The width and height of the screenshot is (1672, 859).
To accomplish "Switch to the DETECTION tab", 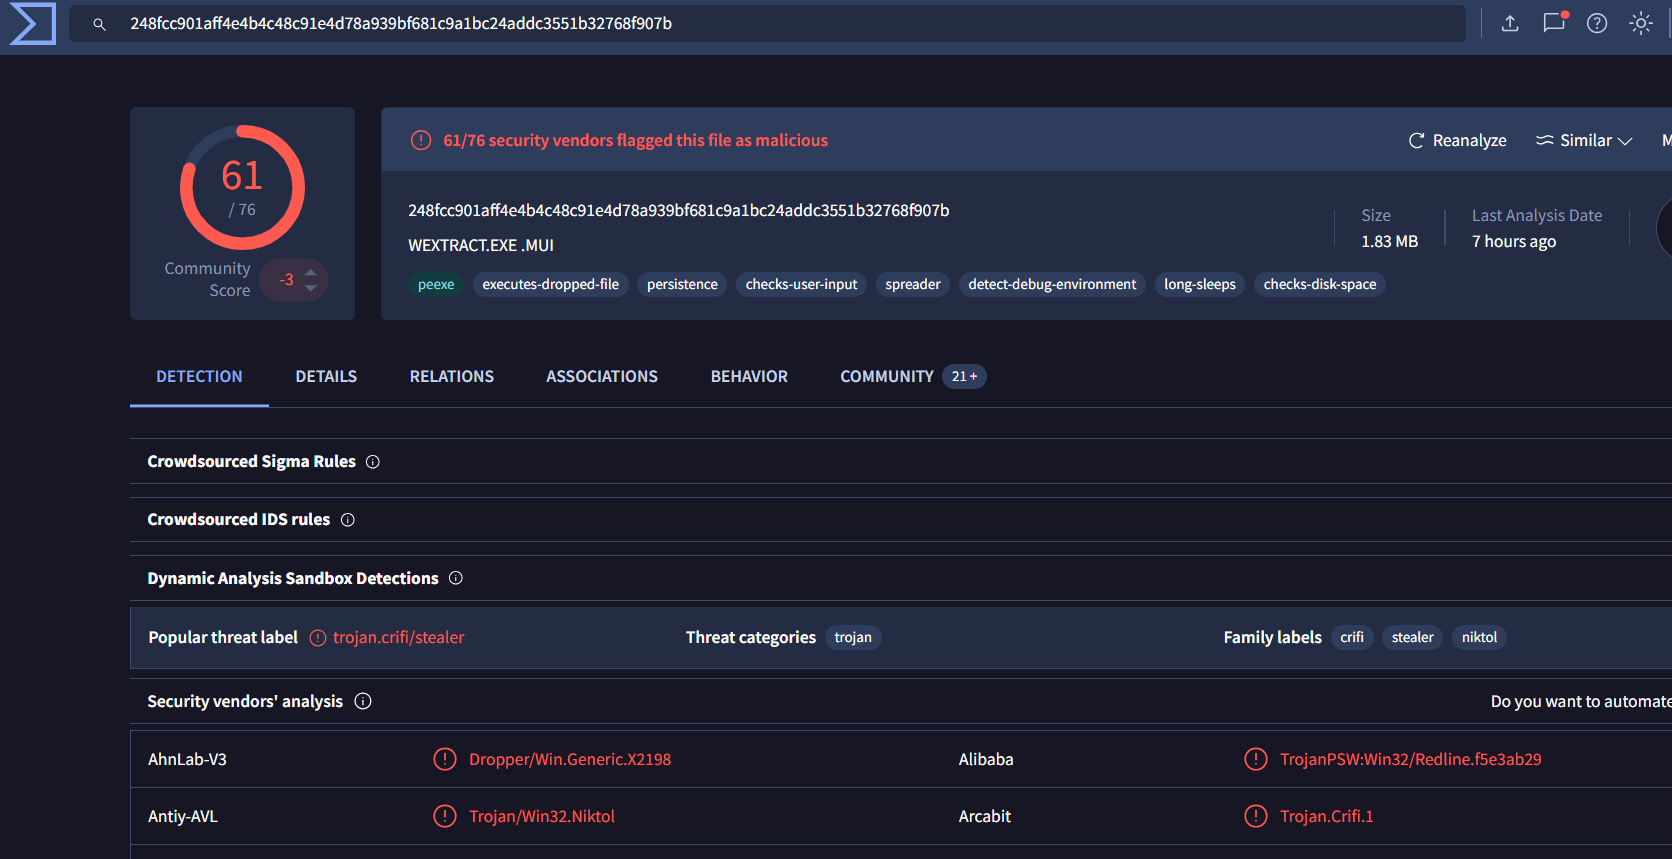I will pos(199,376).
